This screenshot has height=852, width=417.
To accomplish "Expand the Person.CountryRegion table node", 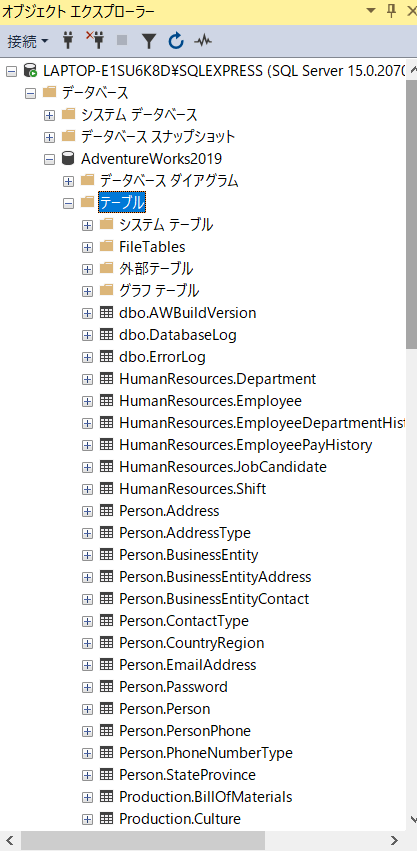I will (x=87, y=643).
